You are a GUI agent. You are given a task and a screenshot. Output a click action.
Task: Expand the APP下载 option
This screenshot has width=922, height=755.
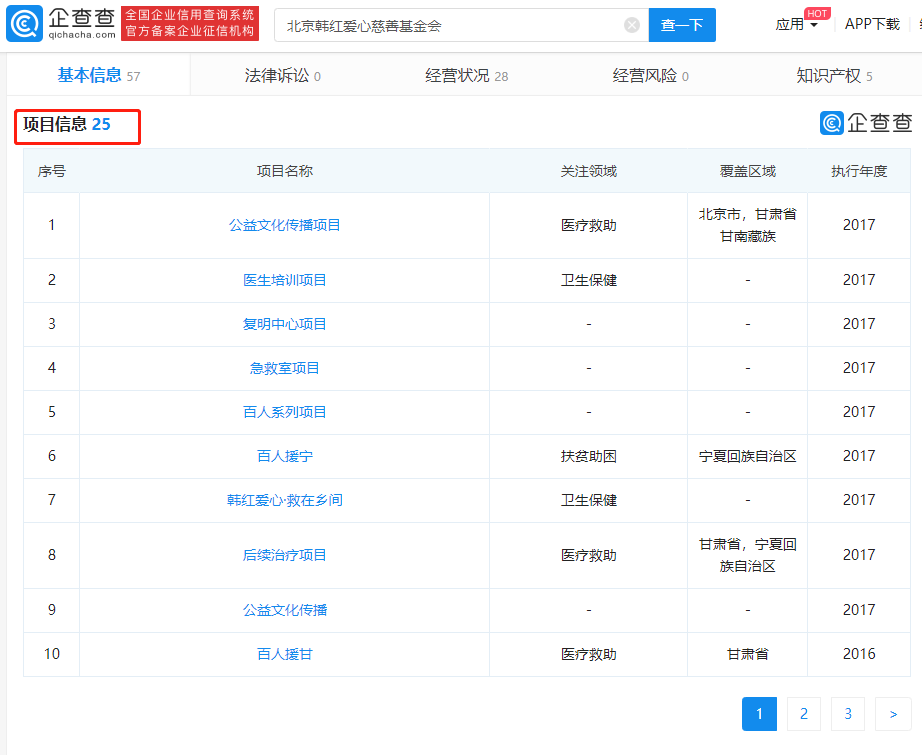[872, 24]
